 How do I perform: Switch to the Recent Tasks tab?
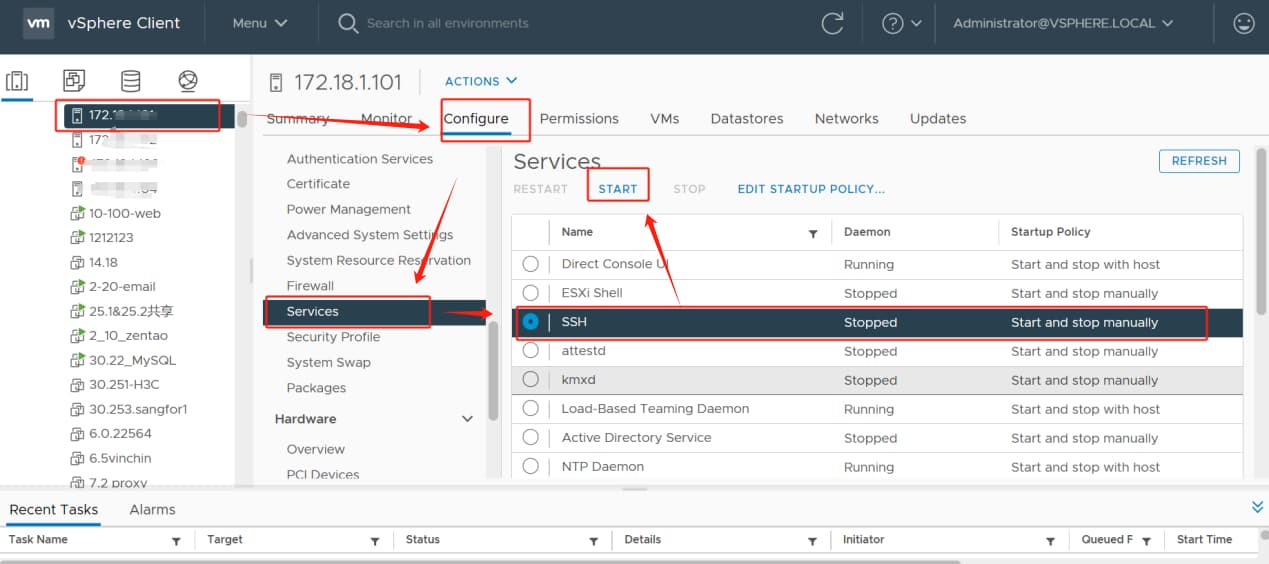pos(54,509)
